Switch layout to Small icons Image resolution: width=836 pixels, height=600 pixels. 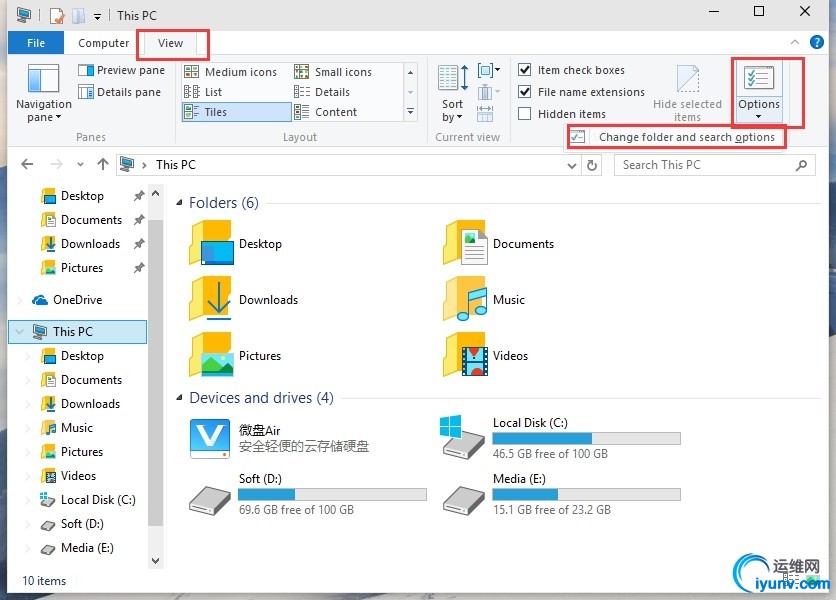pos(333,72)
